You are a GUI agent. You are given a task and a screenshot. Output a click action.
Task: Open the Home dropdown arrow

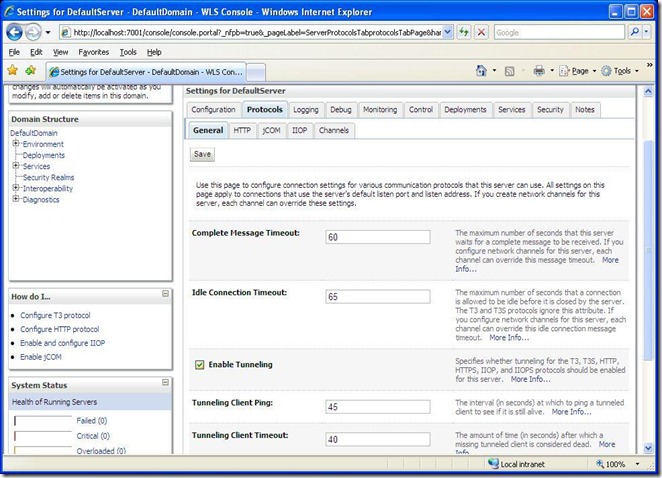pyautogui.click(x=494, y=71)
